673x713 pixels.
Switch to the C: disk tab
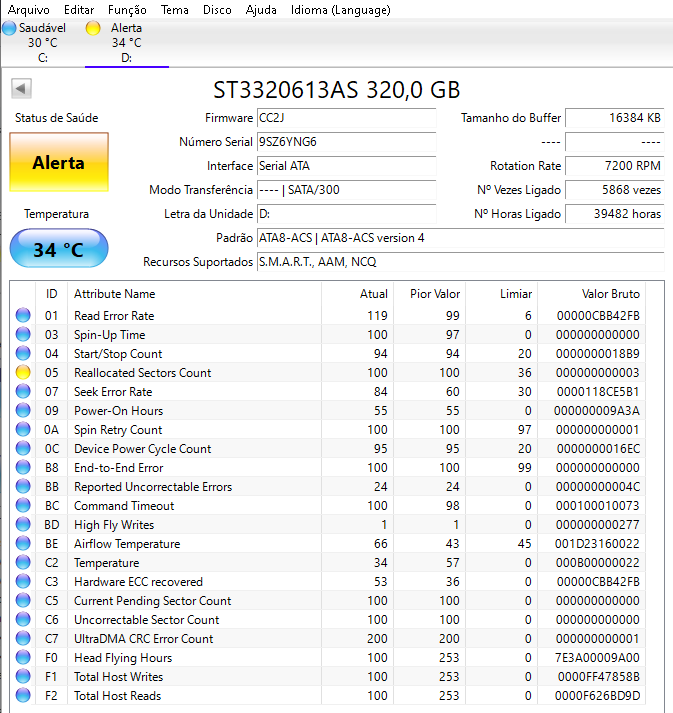click(x=43, y=43)
